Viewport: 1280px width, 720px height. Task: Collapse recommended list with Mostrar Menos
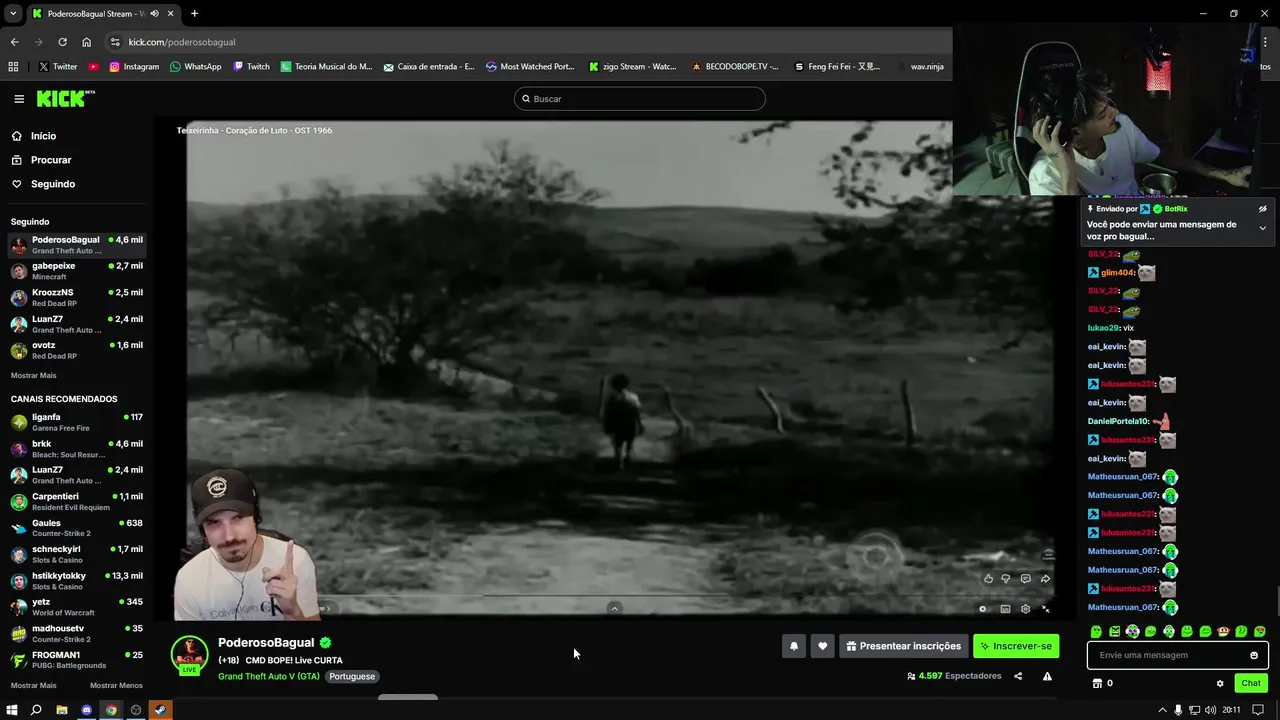click(116, 685)
